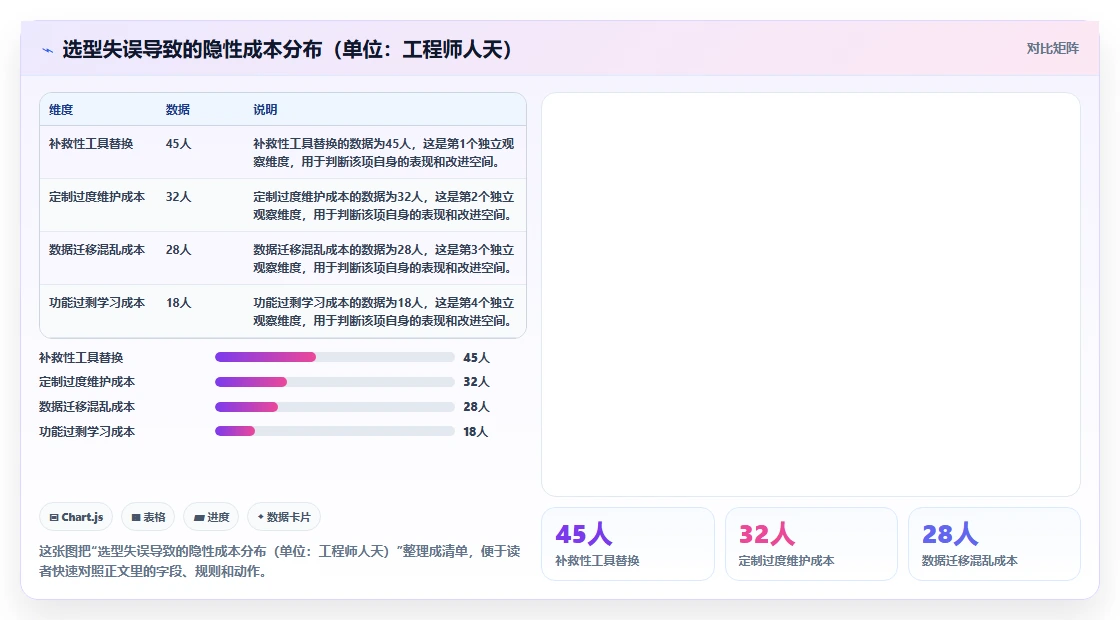Screen dimensions: 1120x620
Task: Click the 数据 column header
Action: 178,110
